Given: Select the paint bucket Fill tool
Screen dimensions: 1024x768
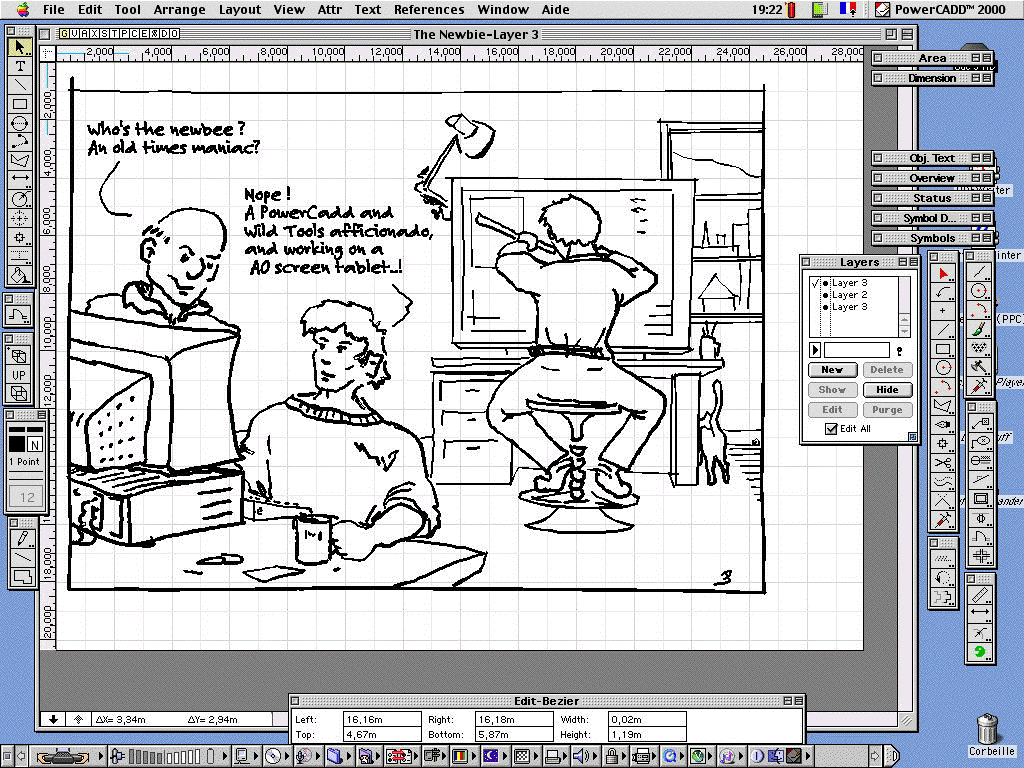Looking at the screenshot, I should click(20, 275).
